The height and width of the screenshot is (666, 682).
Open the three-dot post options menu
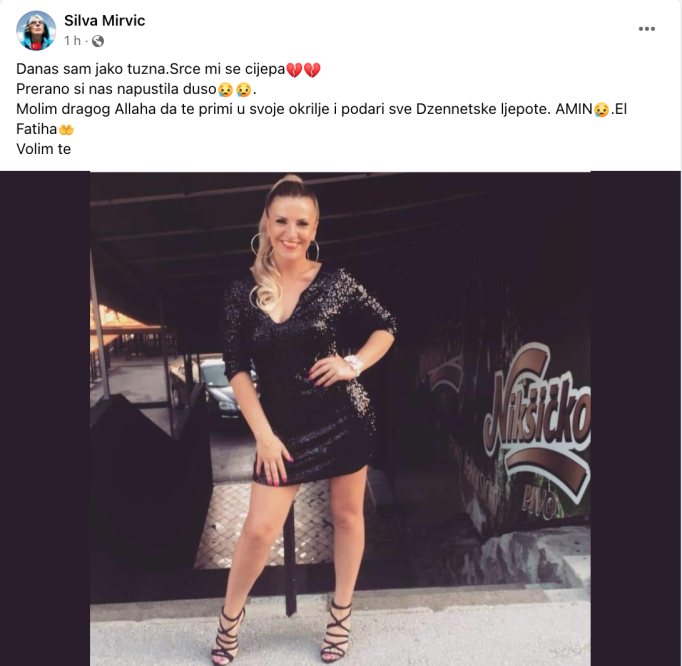pos(646,29)
